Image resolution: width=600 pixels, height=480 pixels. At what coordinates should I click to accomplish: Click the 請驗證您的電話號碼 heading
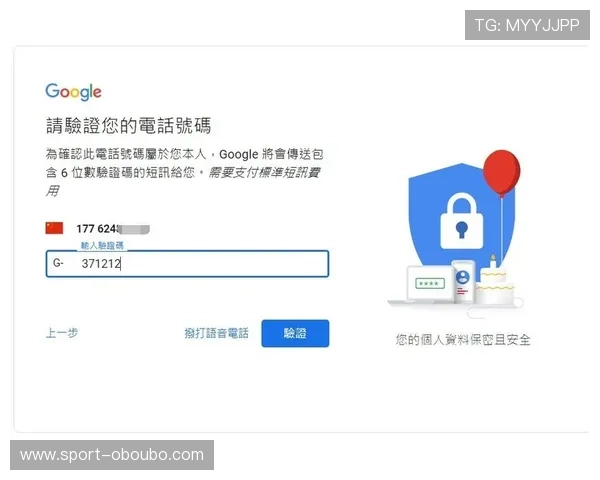pyautogui.click(x=129, y=126)
